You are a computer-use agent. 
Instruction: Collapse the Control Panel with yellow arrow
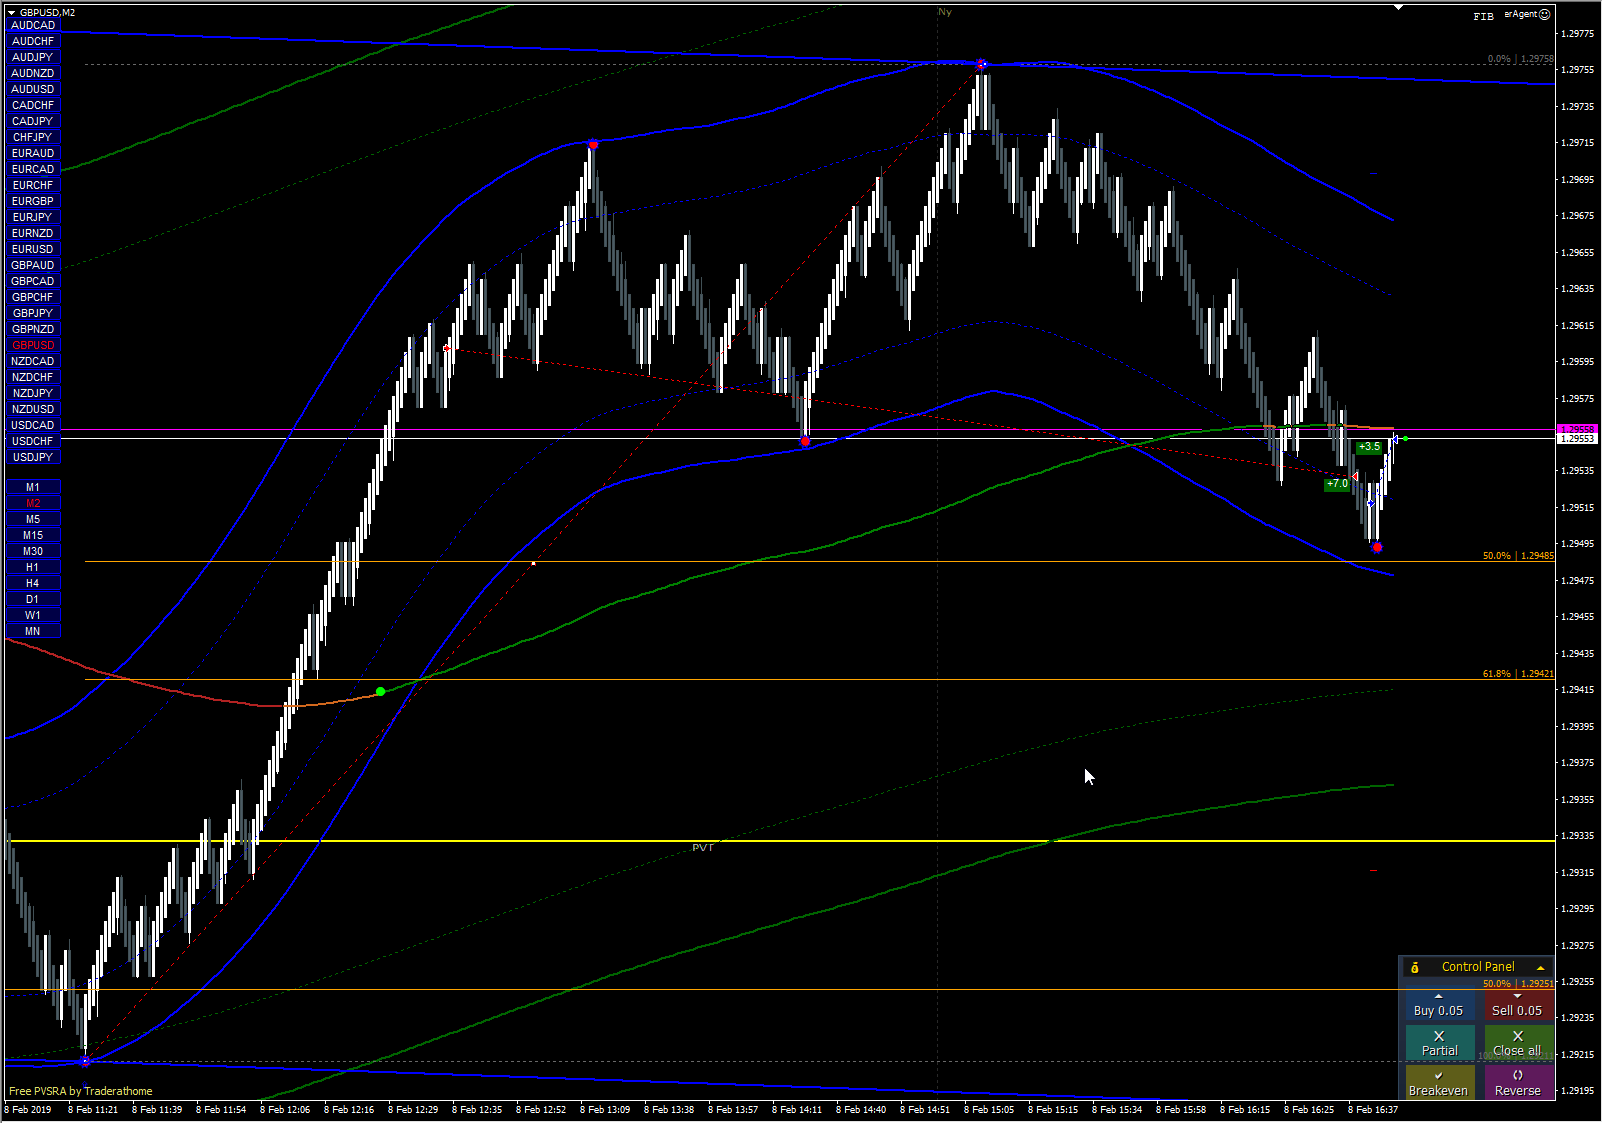tap(1540, 967)
